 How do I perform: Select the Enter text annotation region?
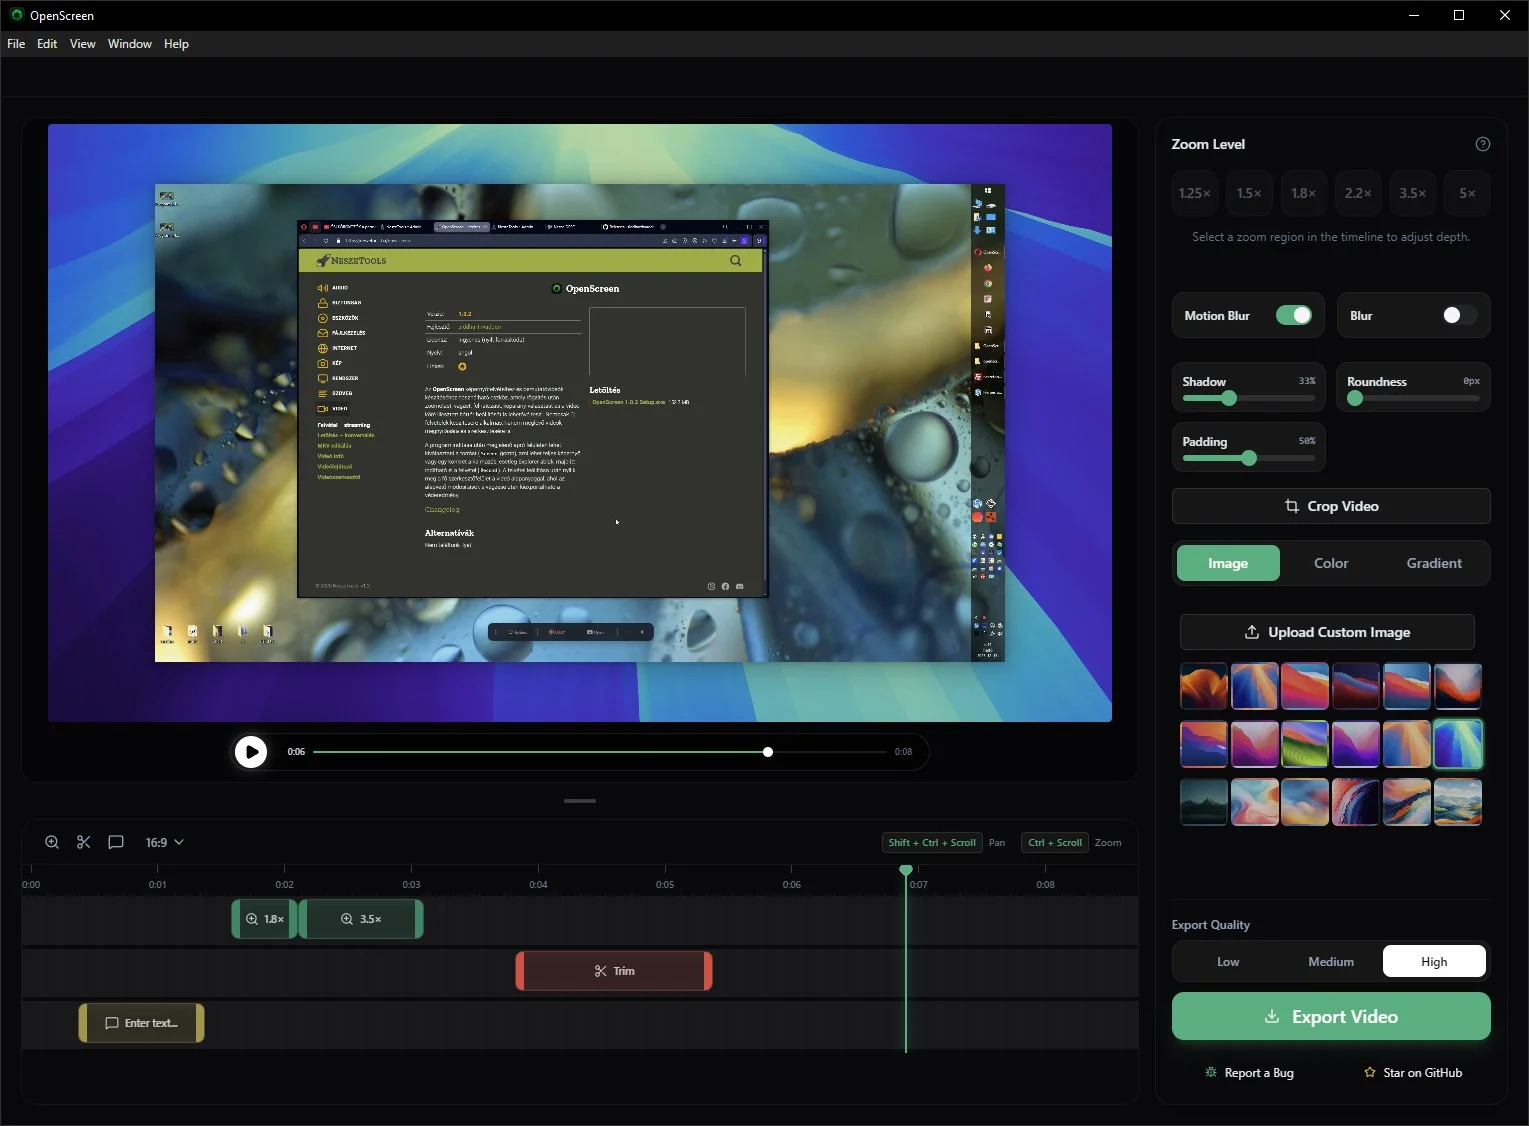[x=142, y=1023]
